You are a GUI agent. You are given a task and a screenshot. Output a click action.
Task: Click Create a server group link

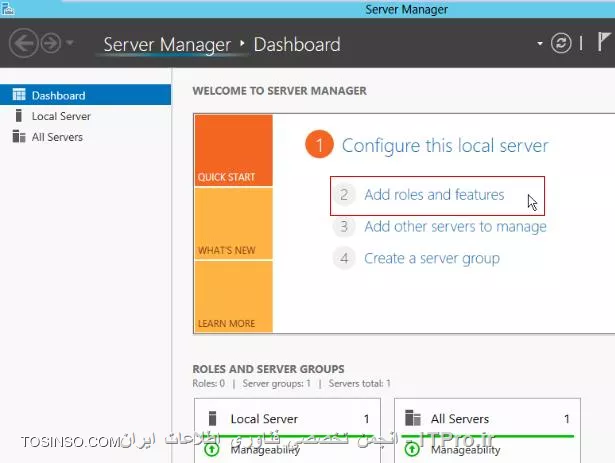(432, 259)
